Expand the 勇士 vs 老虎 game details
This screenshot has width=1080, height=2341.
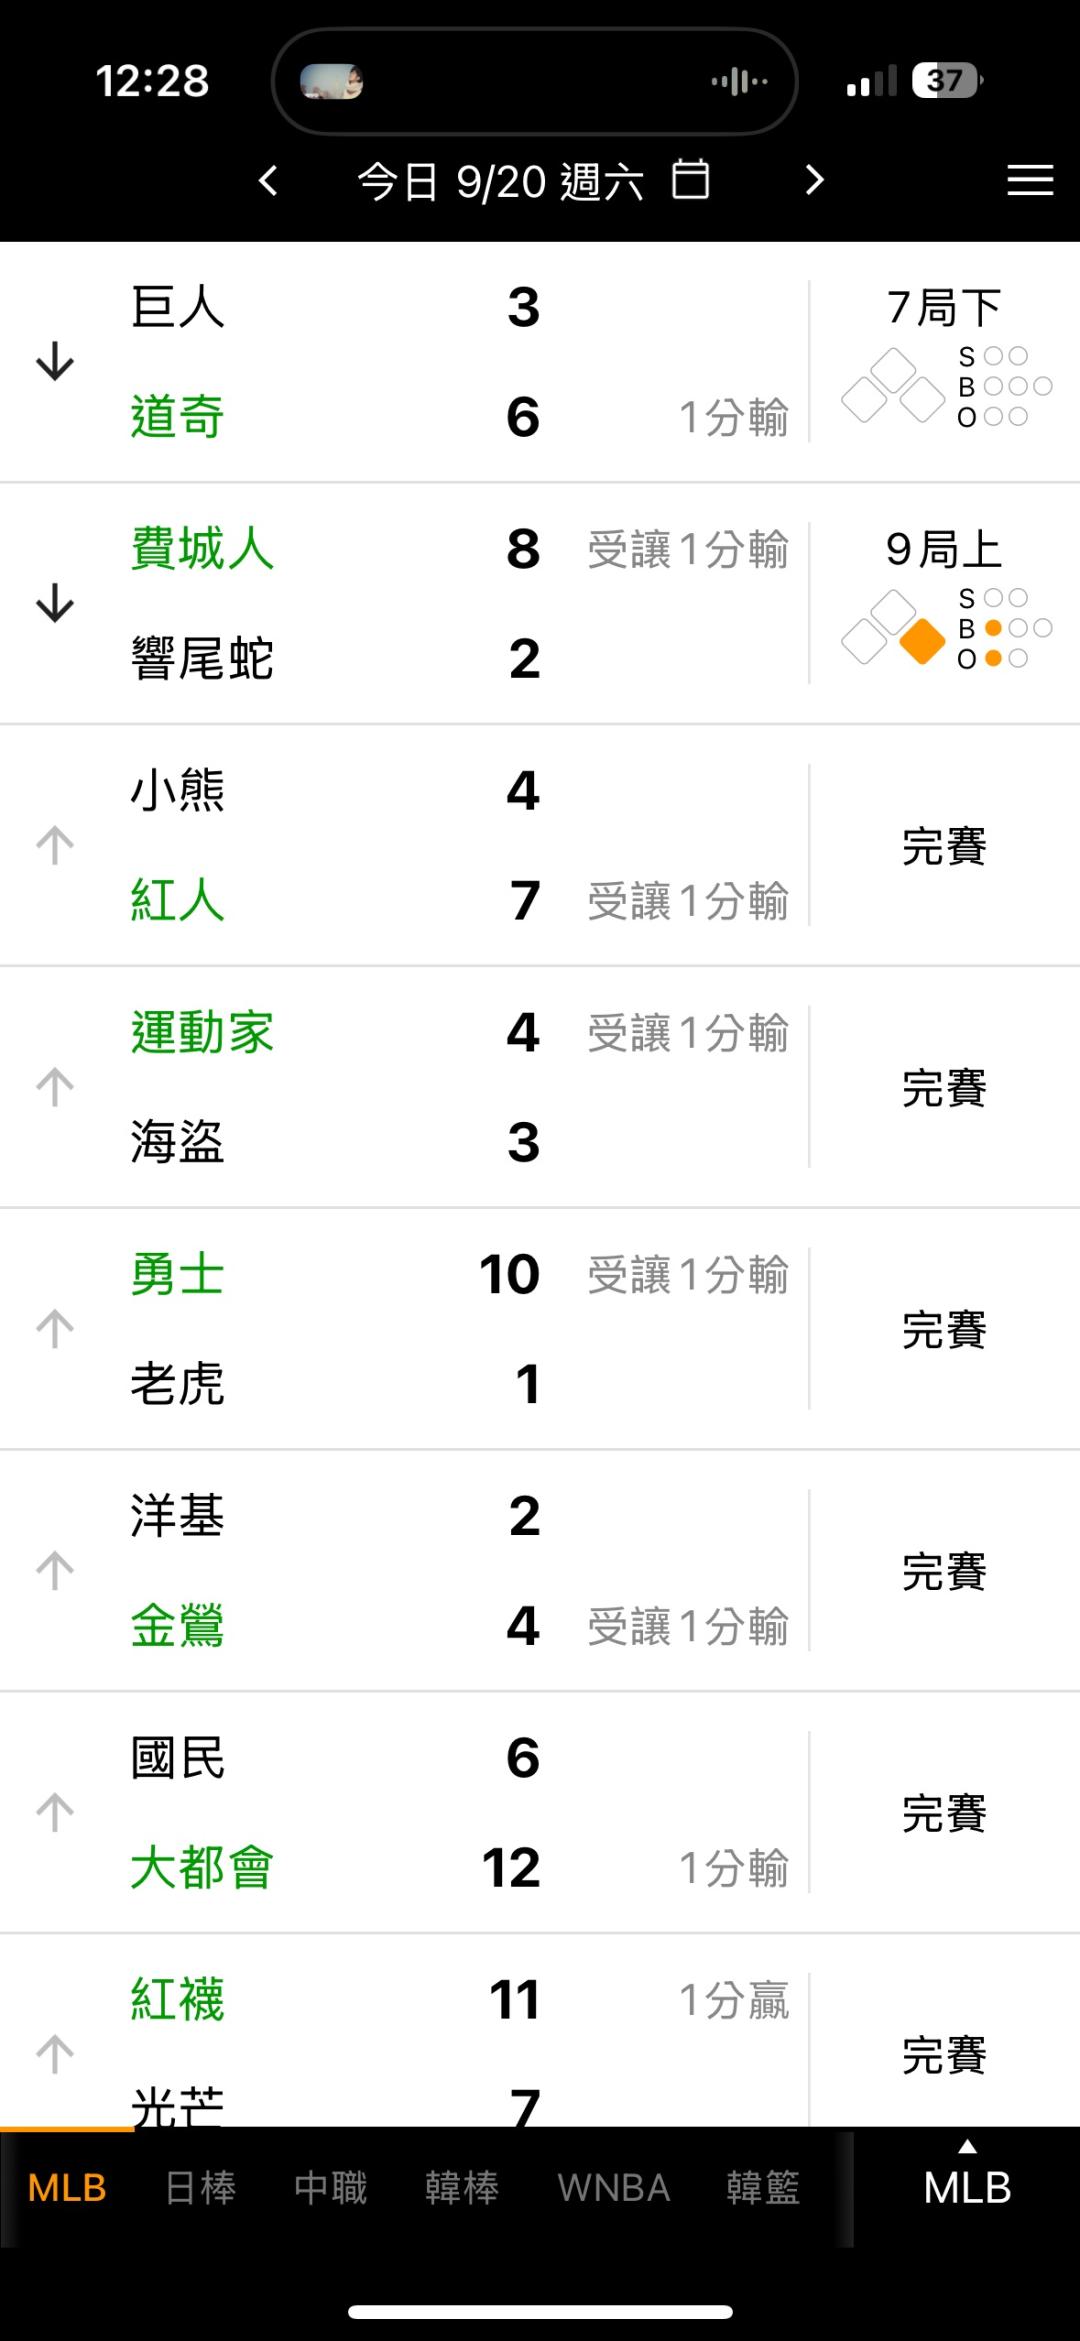[55, 1329]
